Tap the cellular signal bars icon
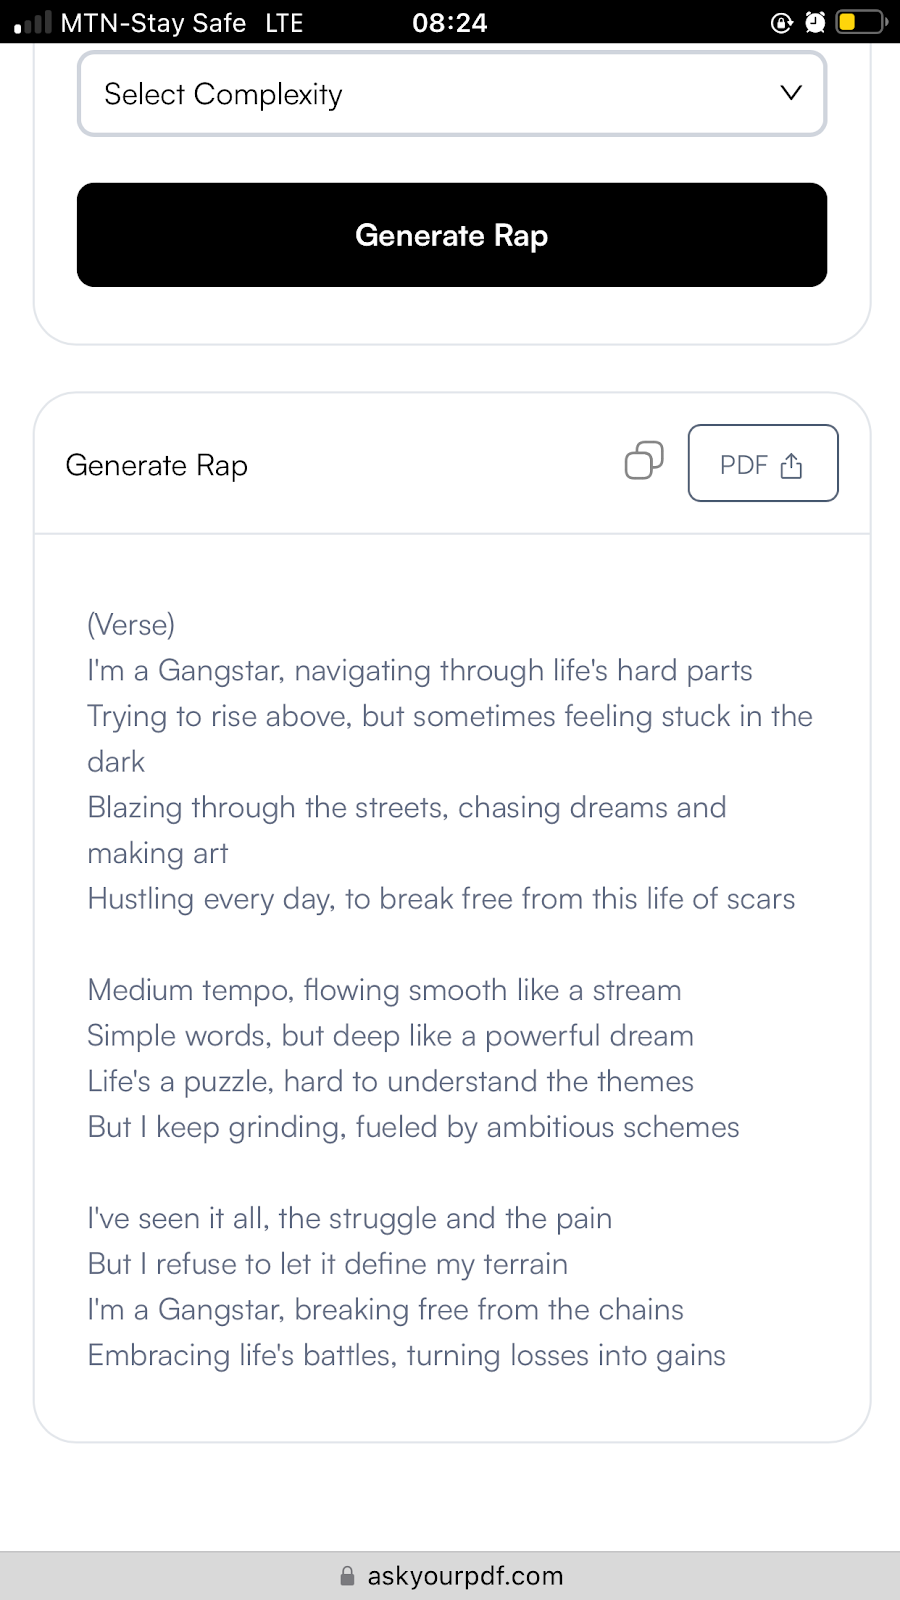The image size is (900, 1600). click(32, 22)
